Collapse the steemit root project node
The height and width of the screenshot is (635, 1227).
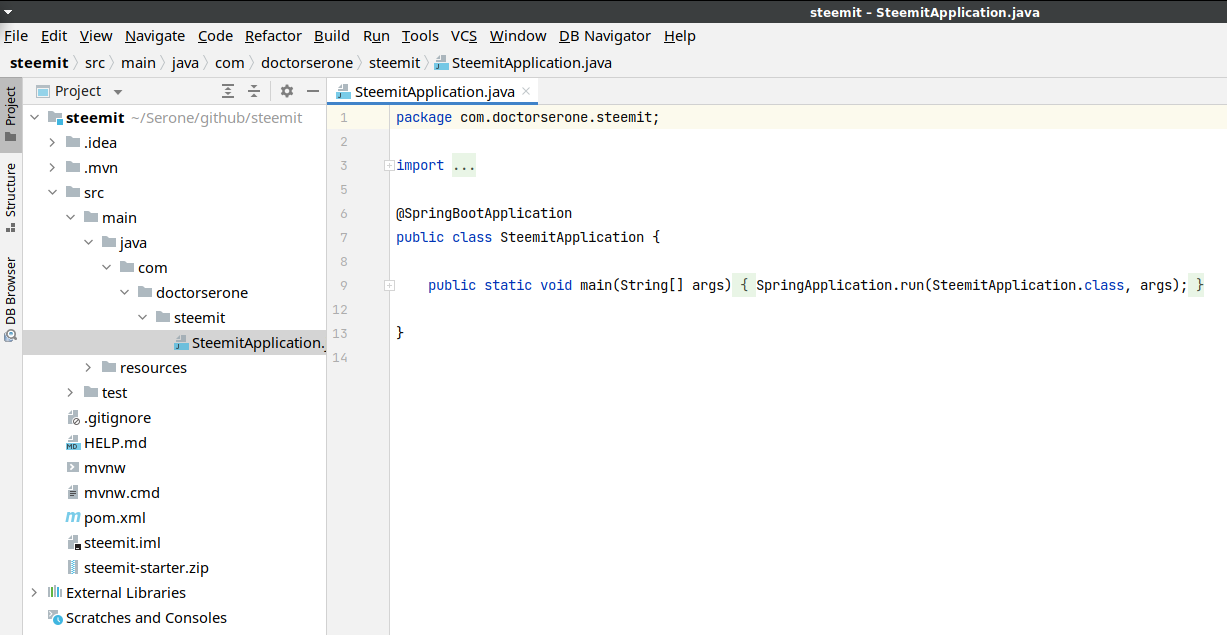click(34, 118)
